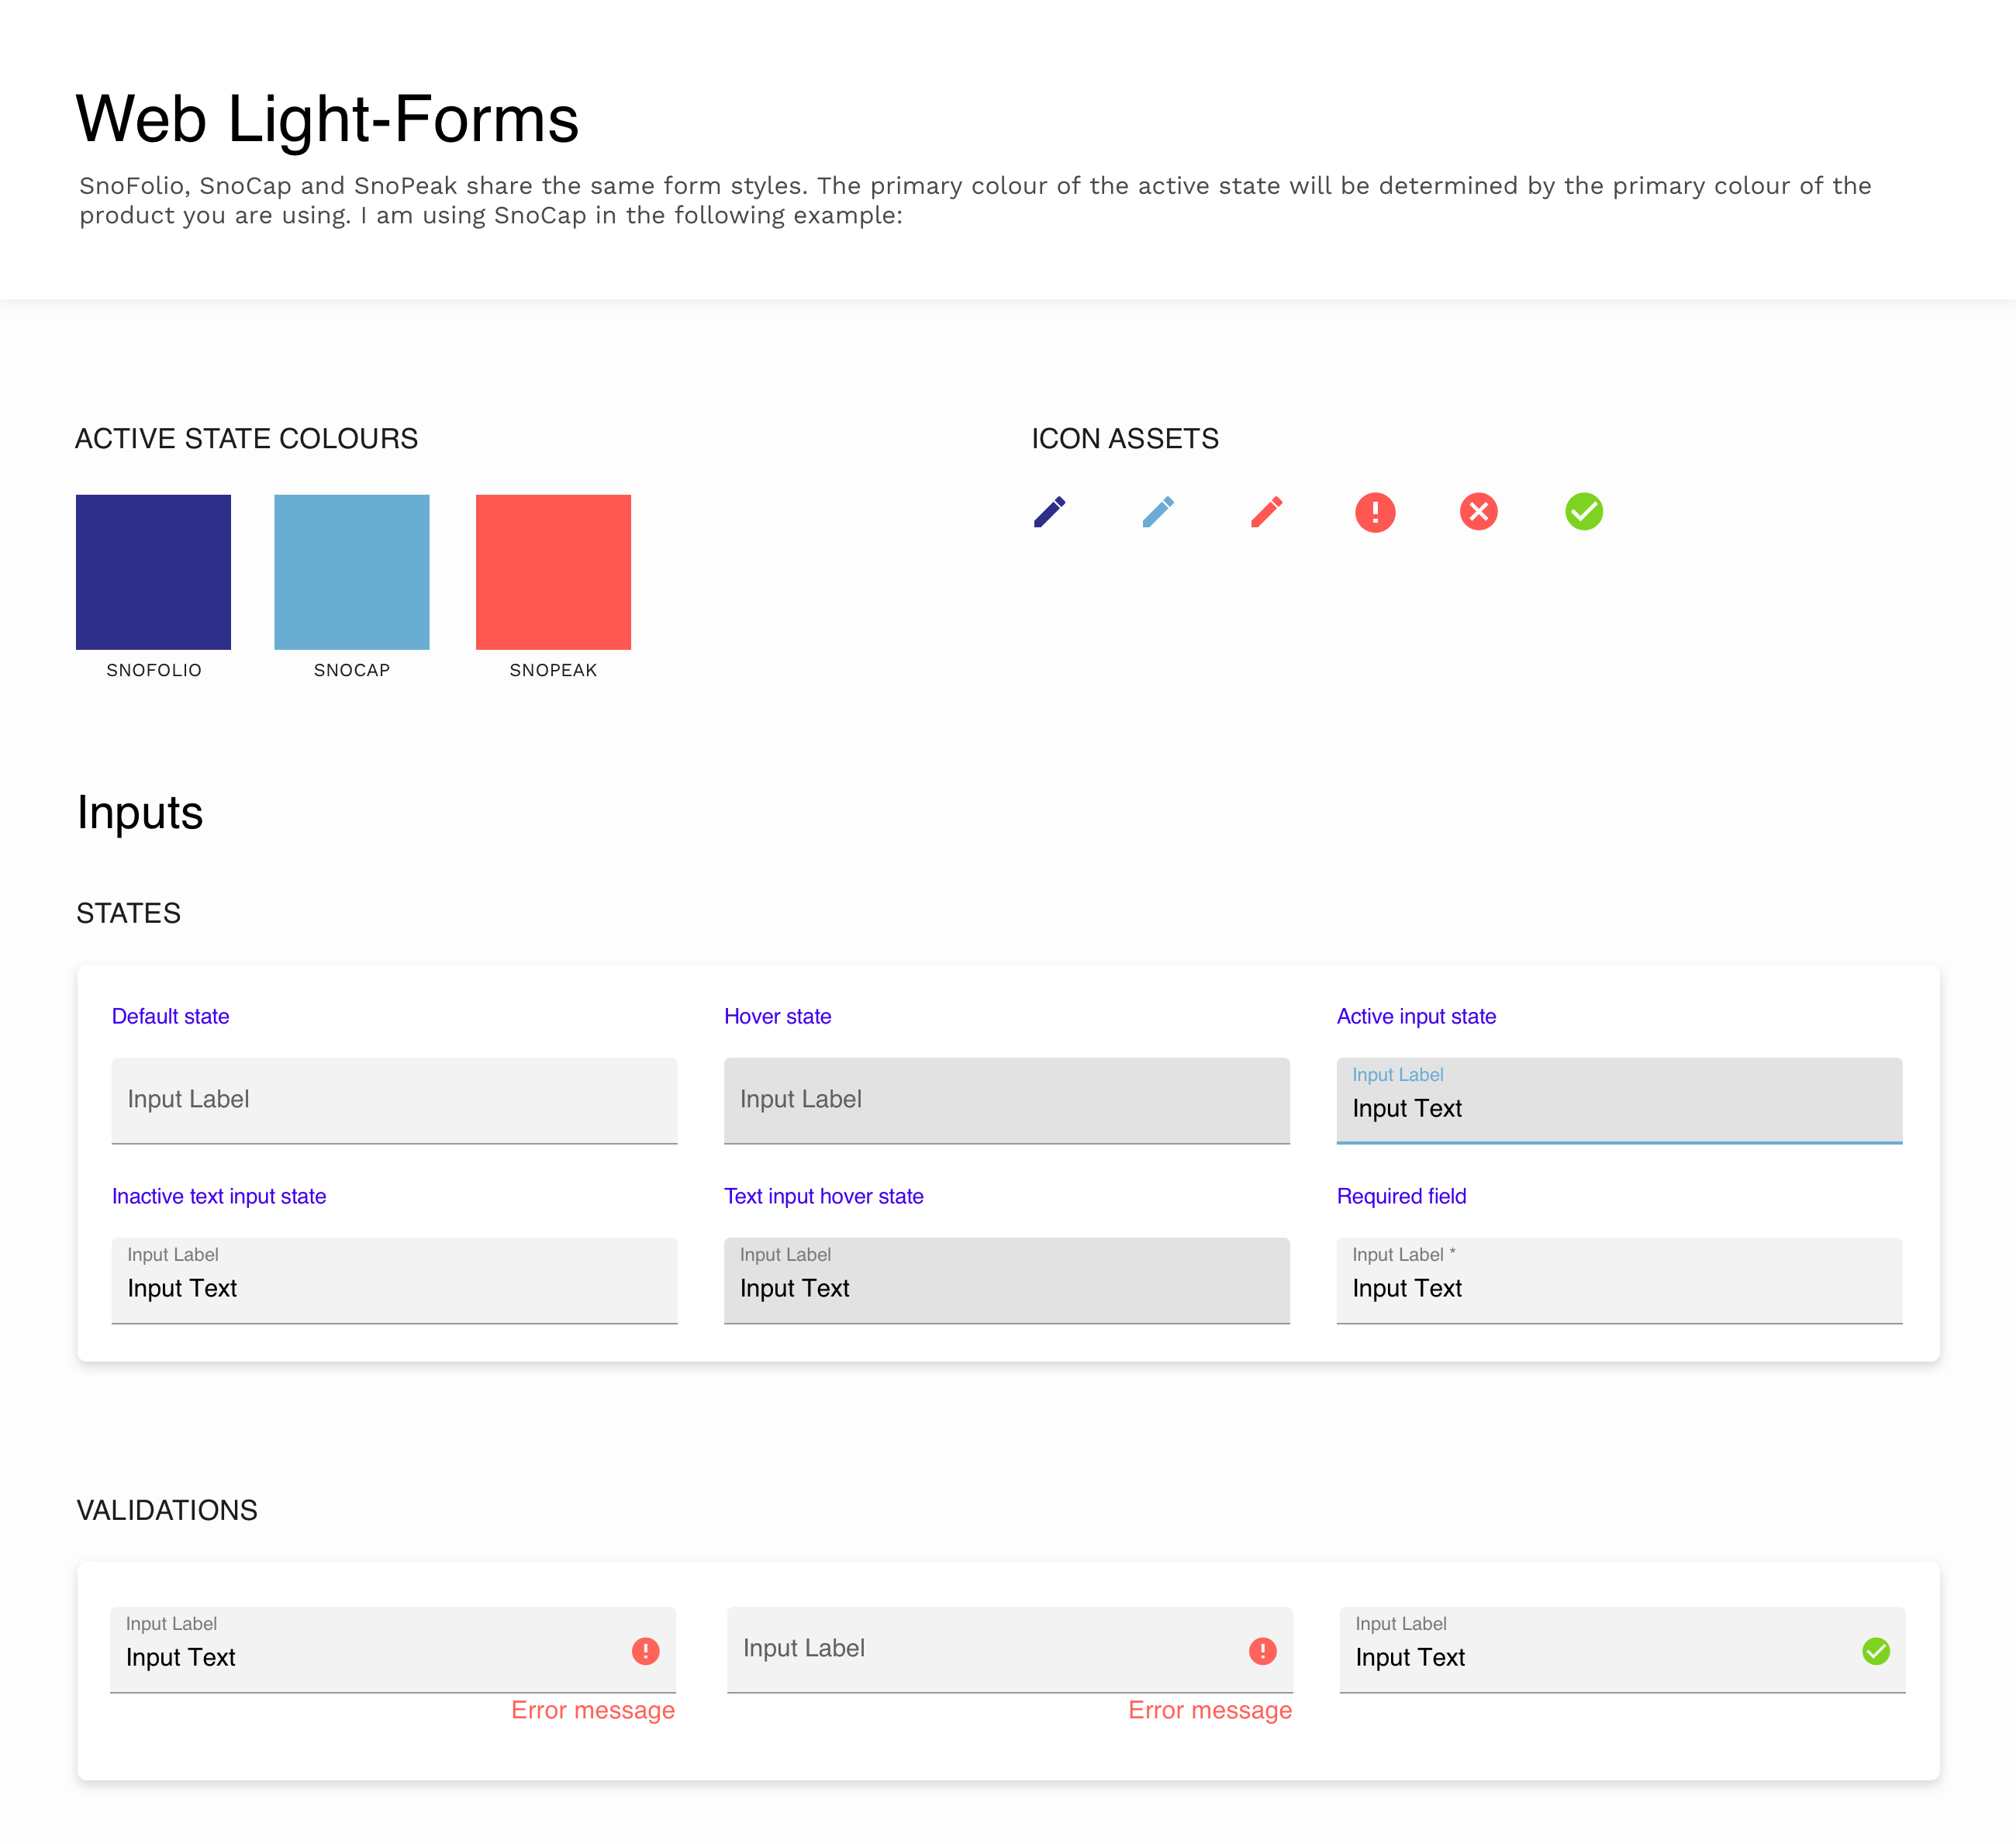This screenshot has width=2016, height=1844.
Task: Click the Active input state heading
Action: (x=1416, y=1016)
